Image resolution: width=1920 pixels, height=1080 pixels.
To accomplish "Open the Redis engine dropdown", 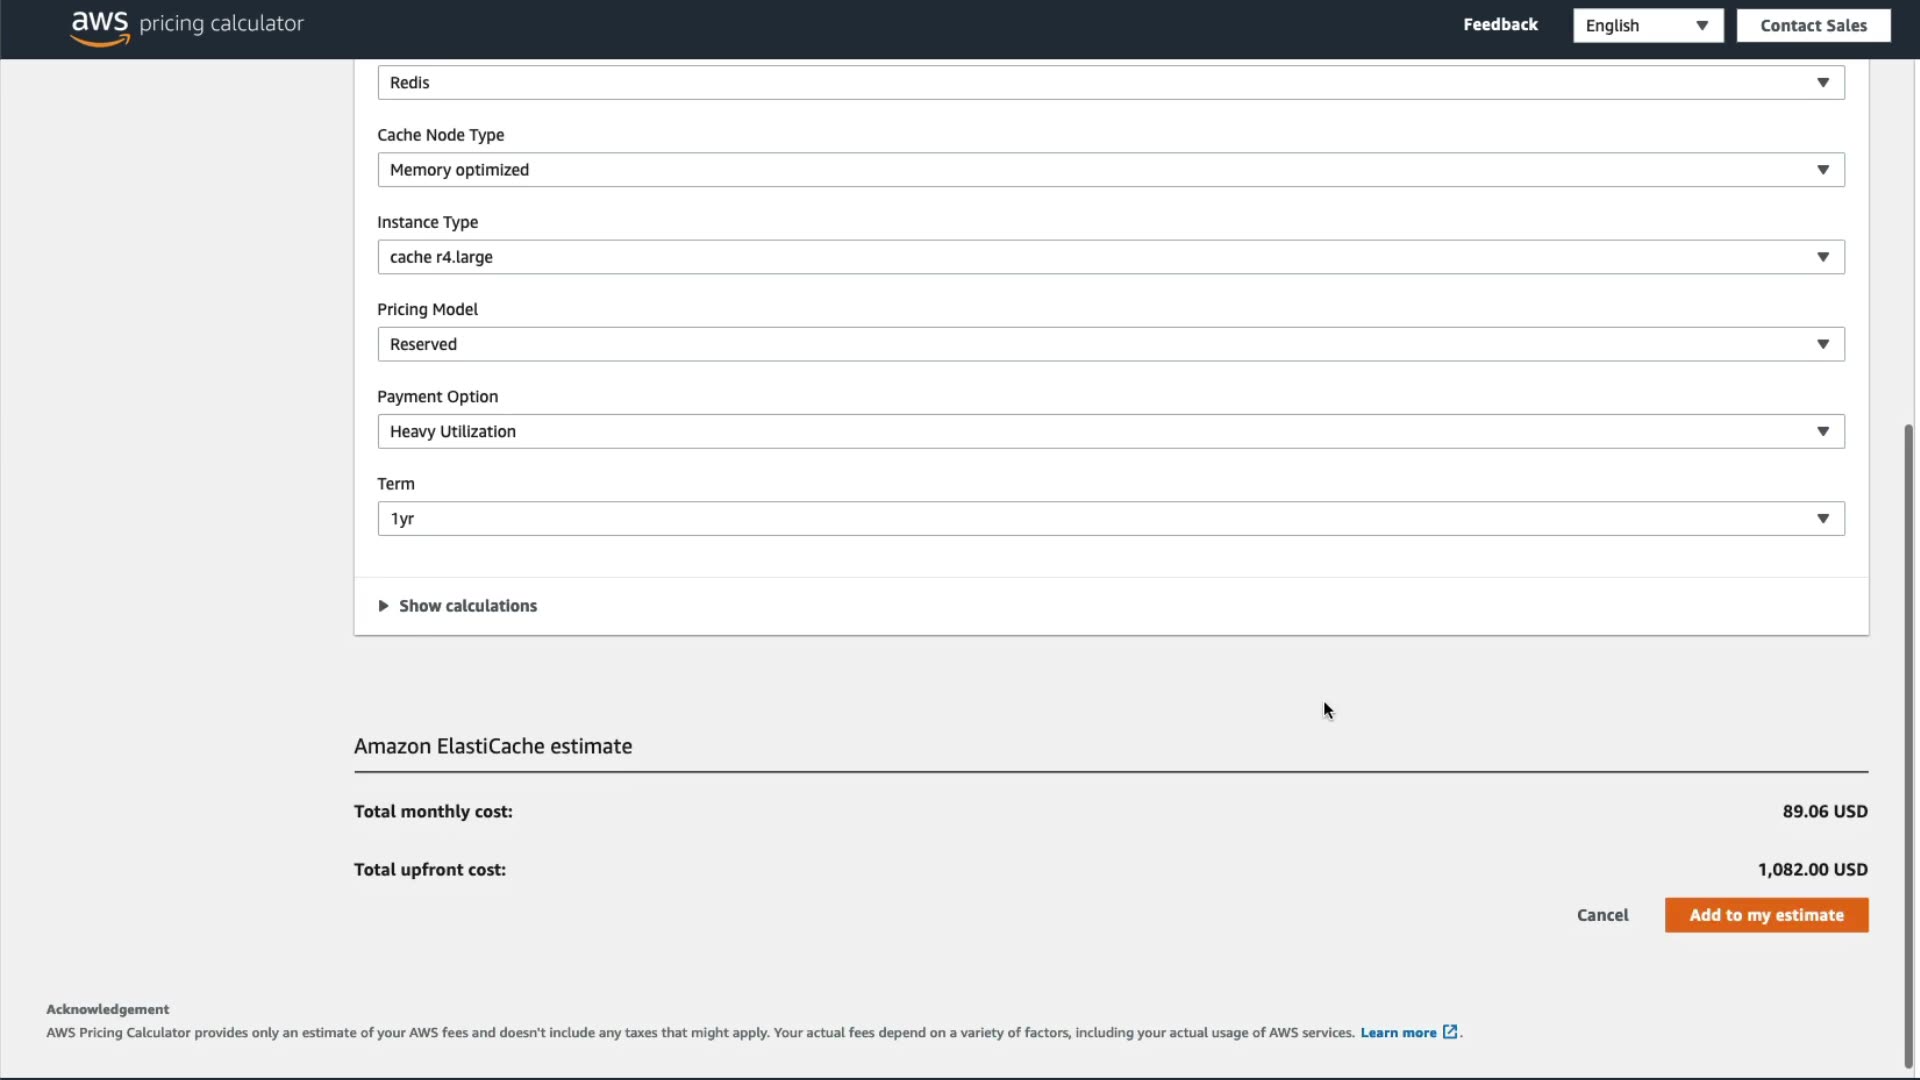I will 1110,83.
